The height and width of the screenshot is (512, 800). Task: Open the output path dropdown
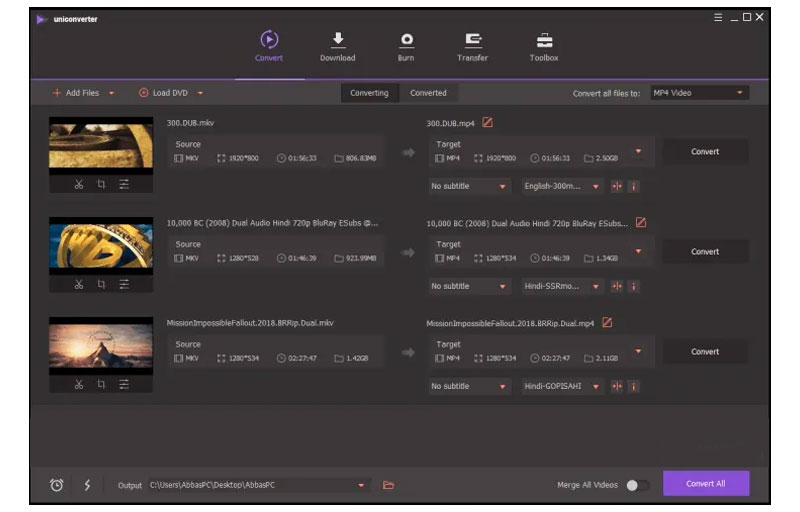[x=361, y=485]
